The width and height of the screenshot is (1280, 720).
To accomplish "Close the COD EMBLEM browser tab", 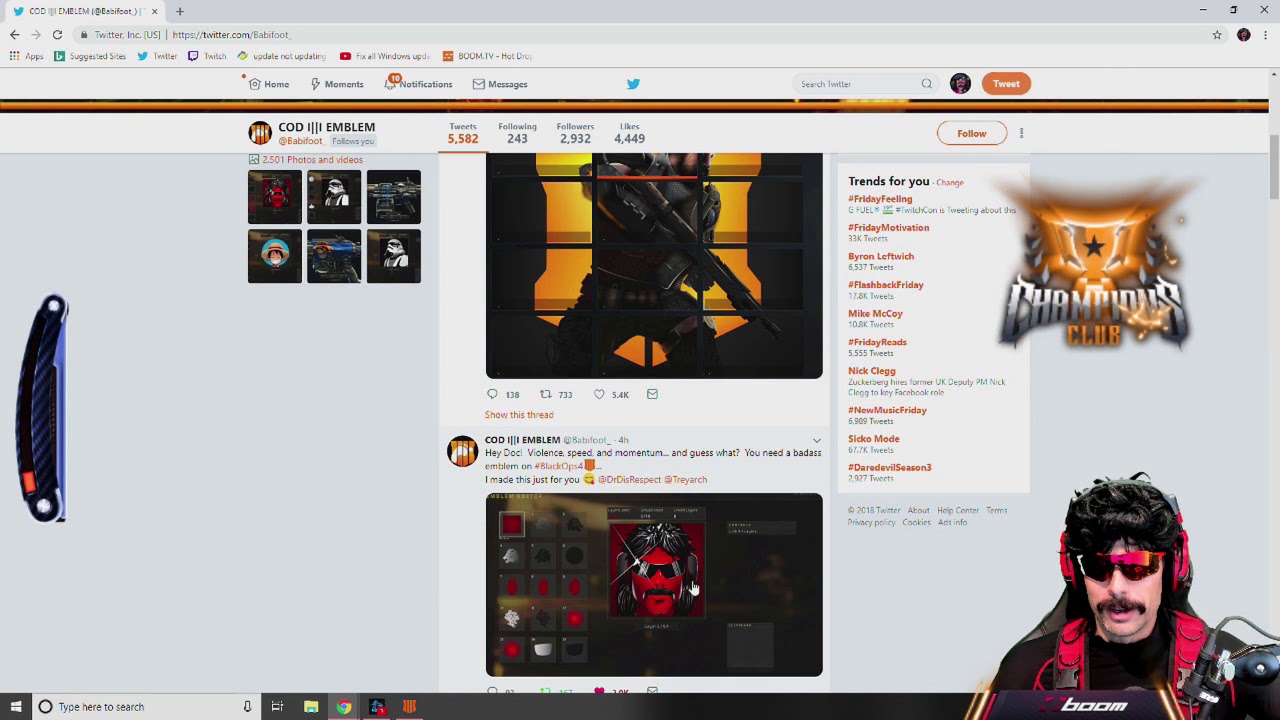I will click(154, 11).
